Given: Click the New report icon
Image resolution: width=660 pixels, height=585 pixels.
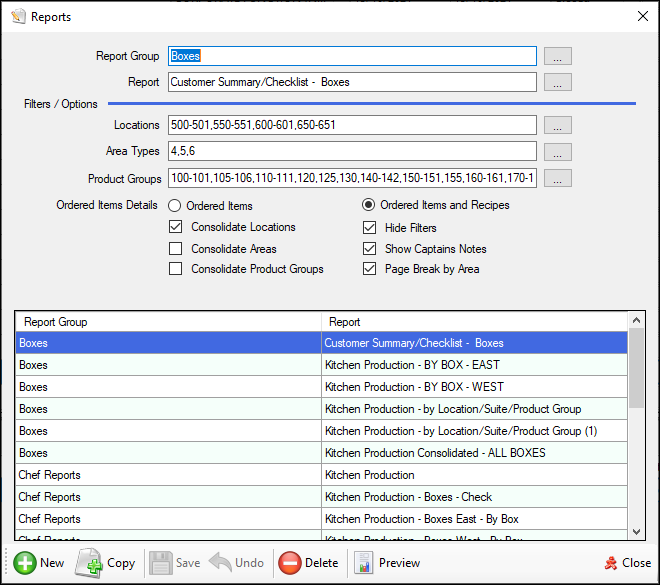Looking at the screenshot, I should coord(26,562).
